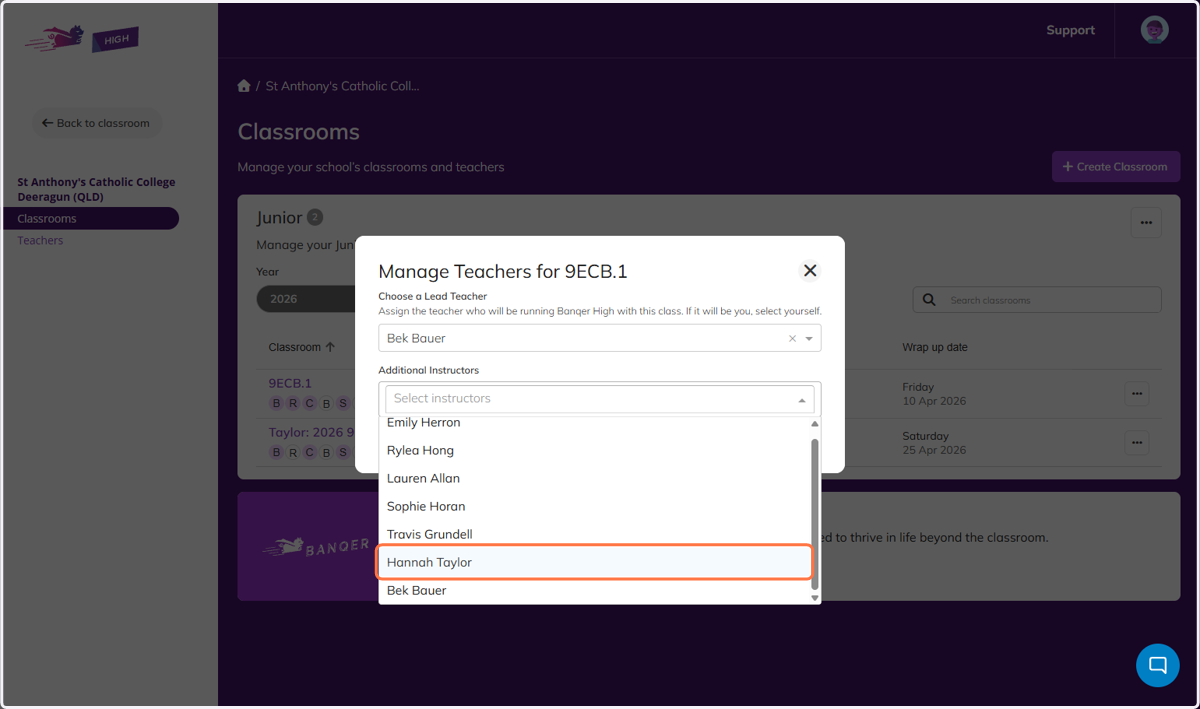Select Hannah Taylor as instructor
Image resolution: width=1200 pixels, height=709 pixels.
point(594,562)
